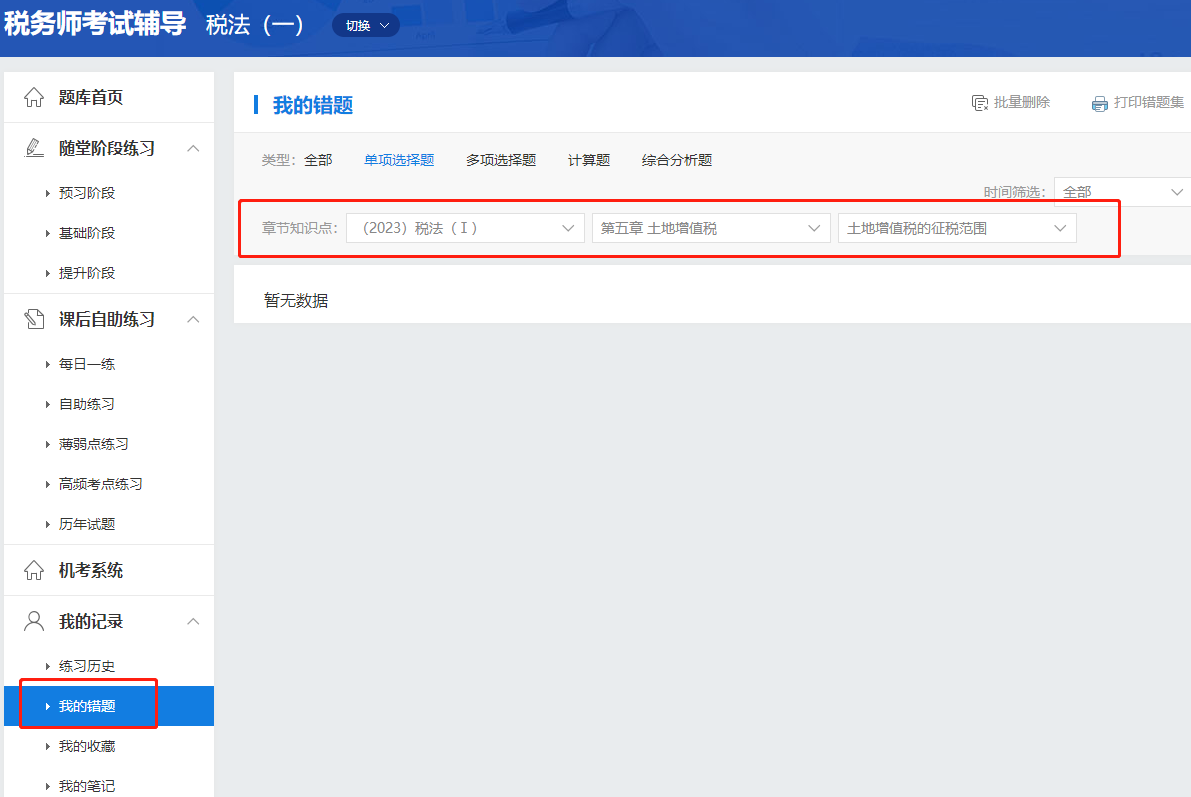Click the document icon beside 课后自助练习
Screen dimensions: 1191x797
pyautogui.click(x=34, y=319)
